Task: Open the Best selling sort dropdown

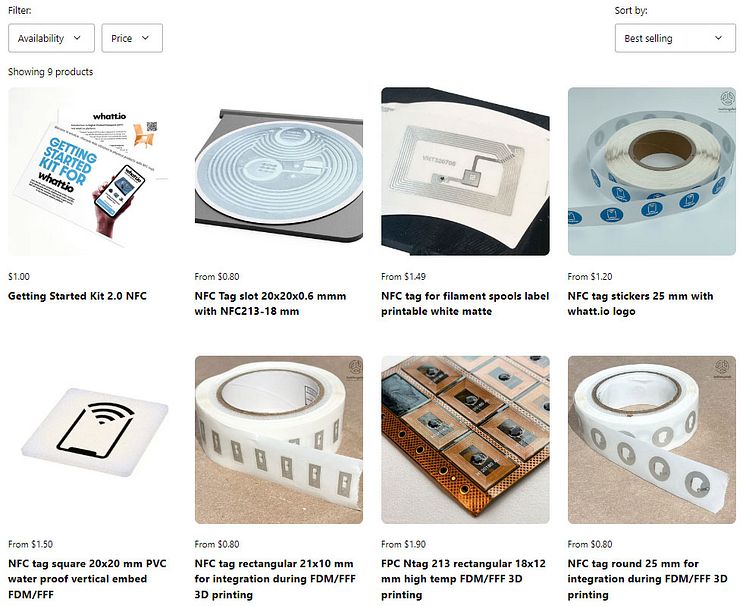Action: (x=675, y=38)
